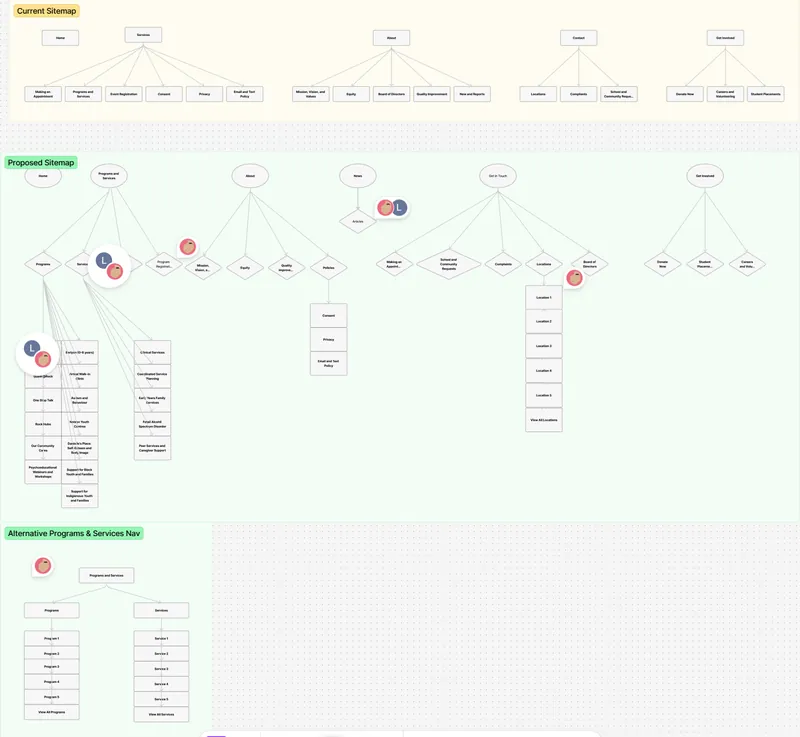Select the View All Programs box
Screen dimensions: 800x737
pos(52,712)
